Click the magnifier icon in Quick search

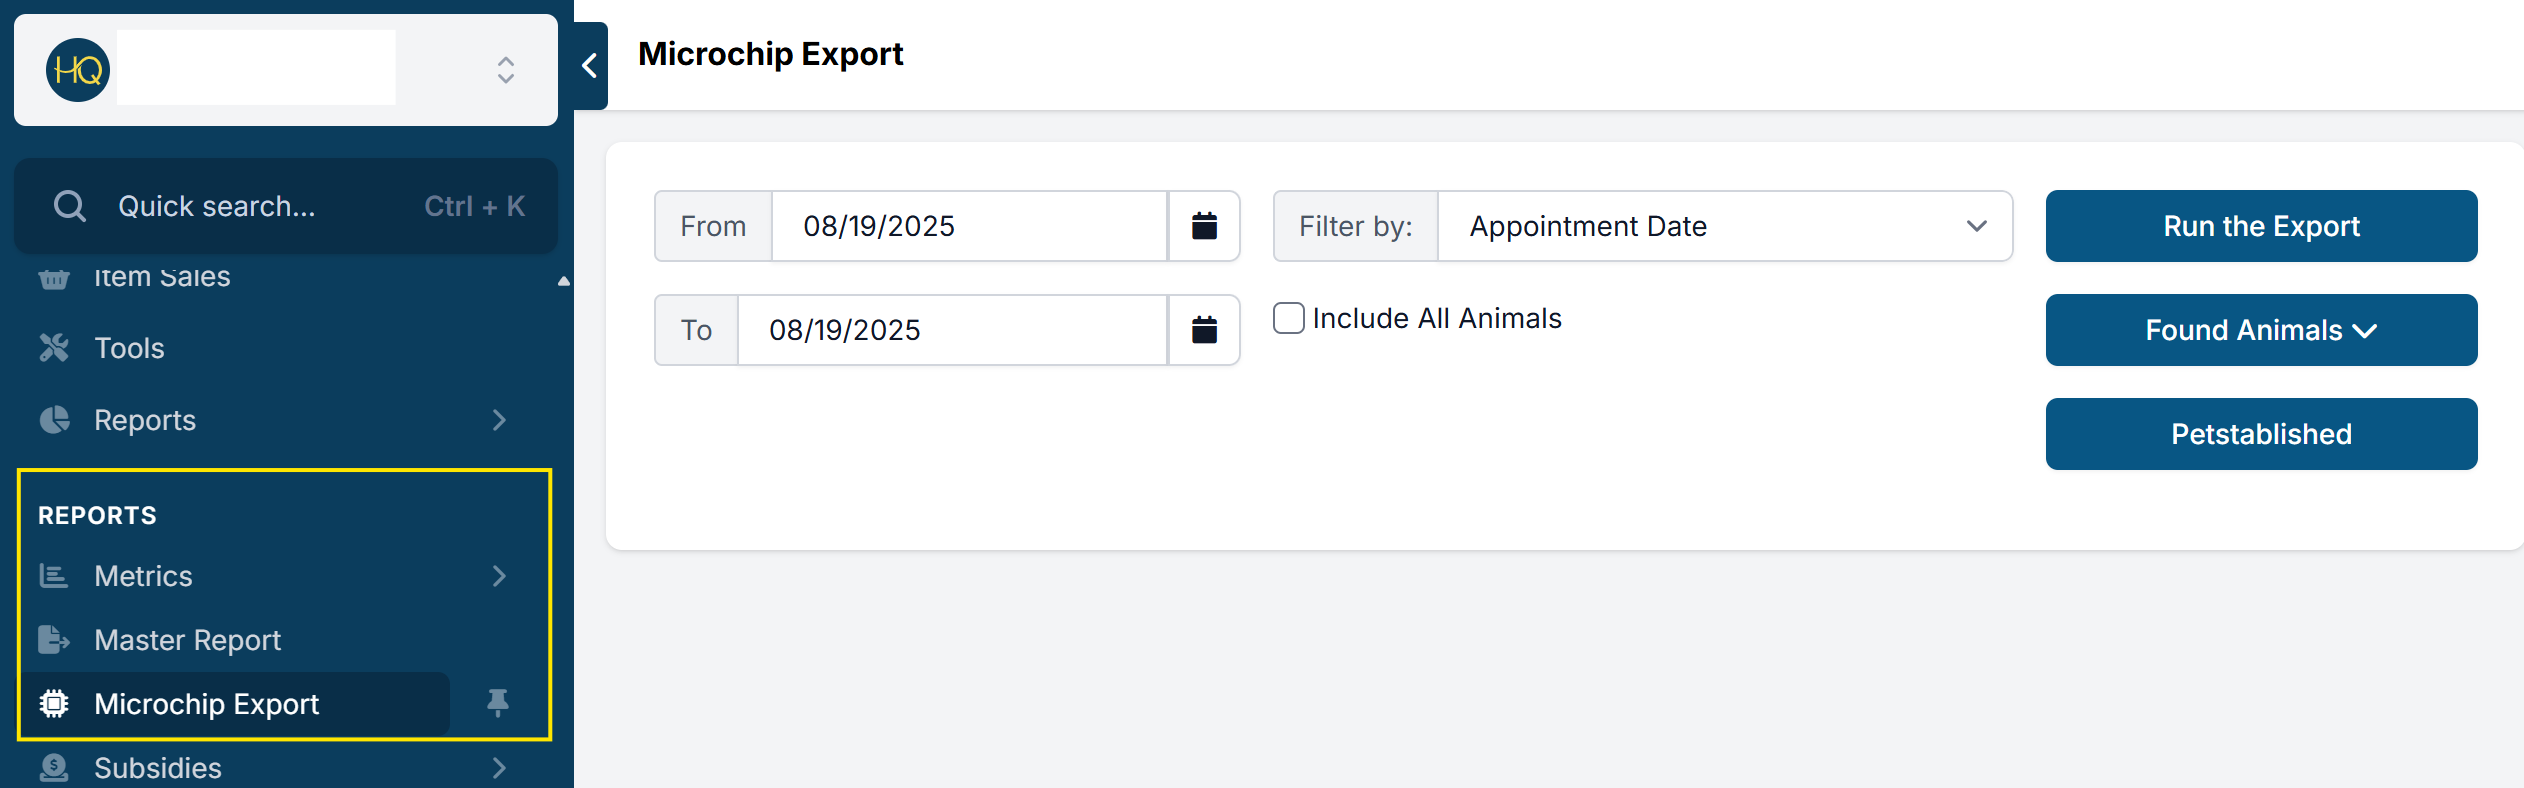coord(70,206)
